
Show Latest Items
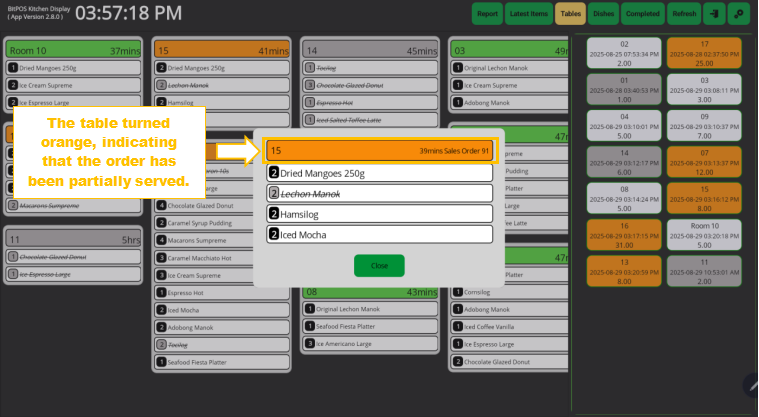point(528,14)
